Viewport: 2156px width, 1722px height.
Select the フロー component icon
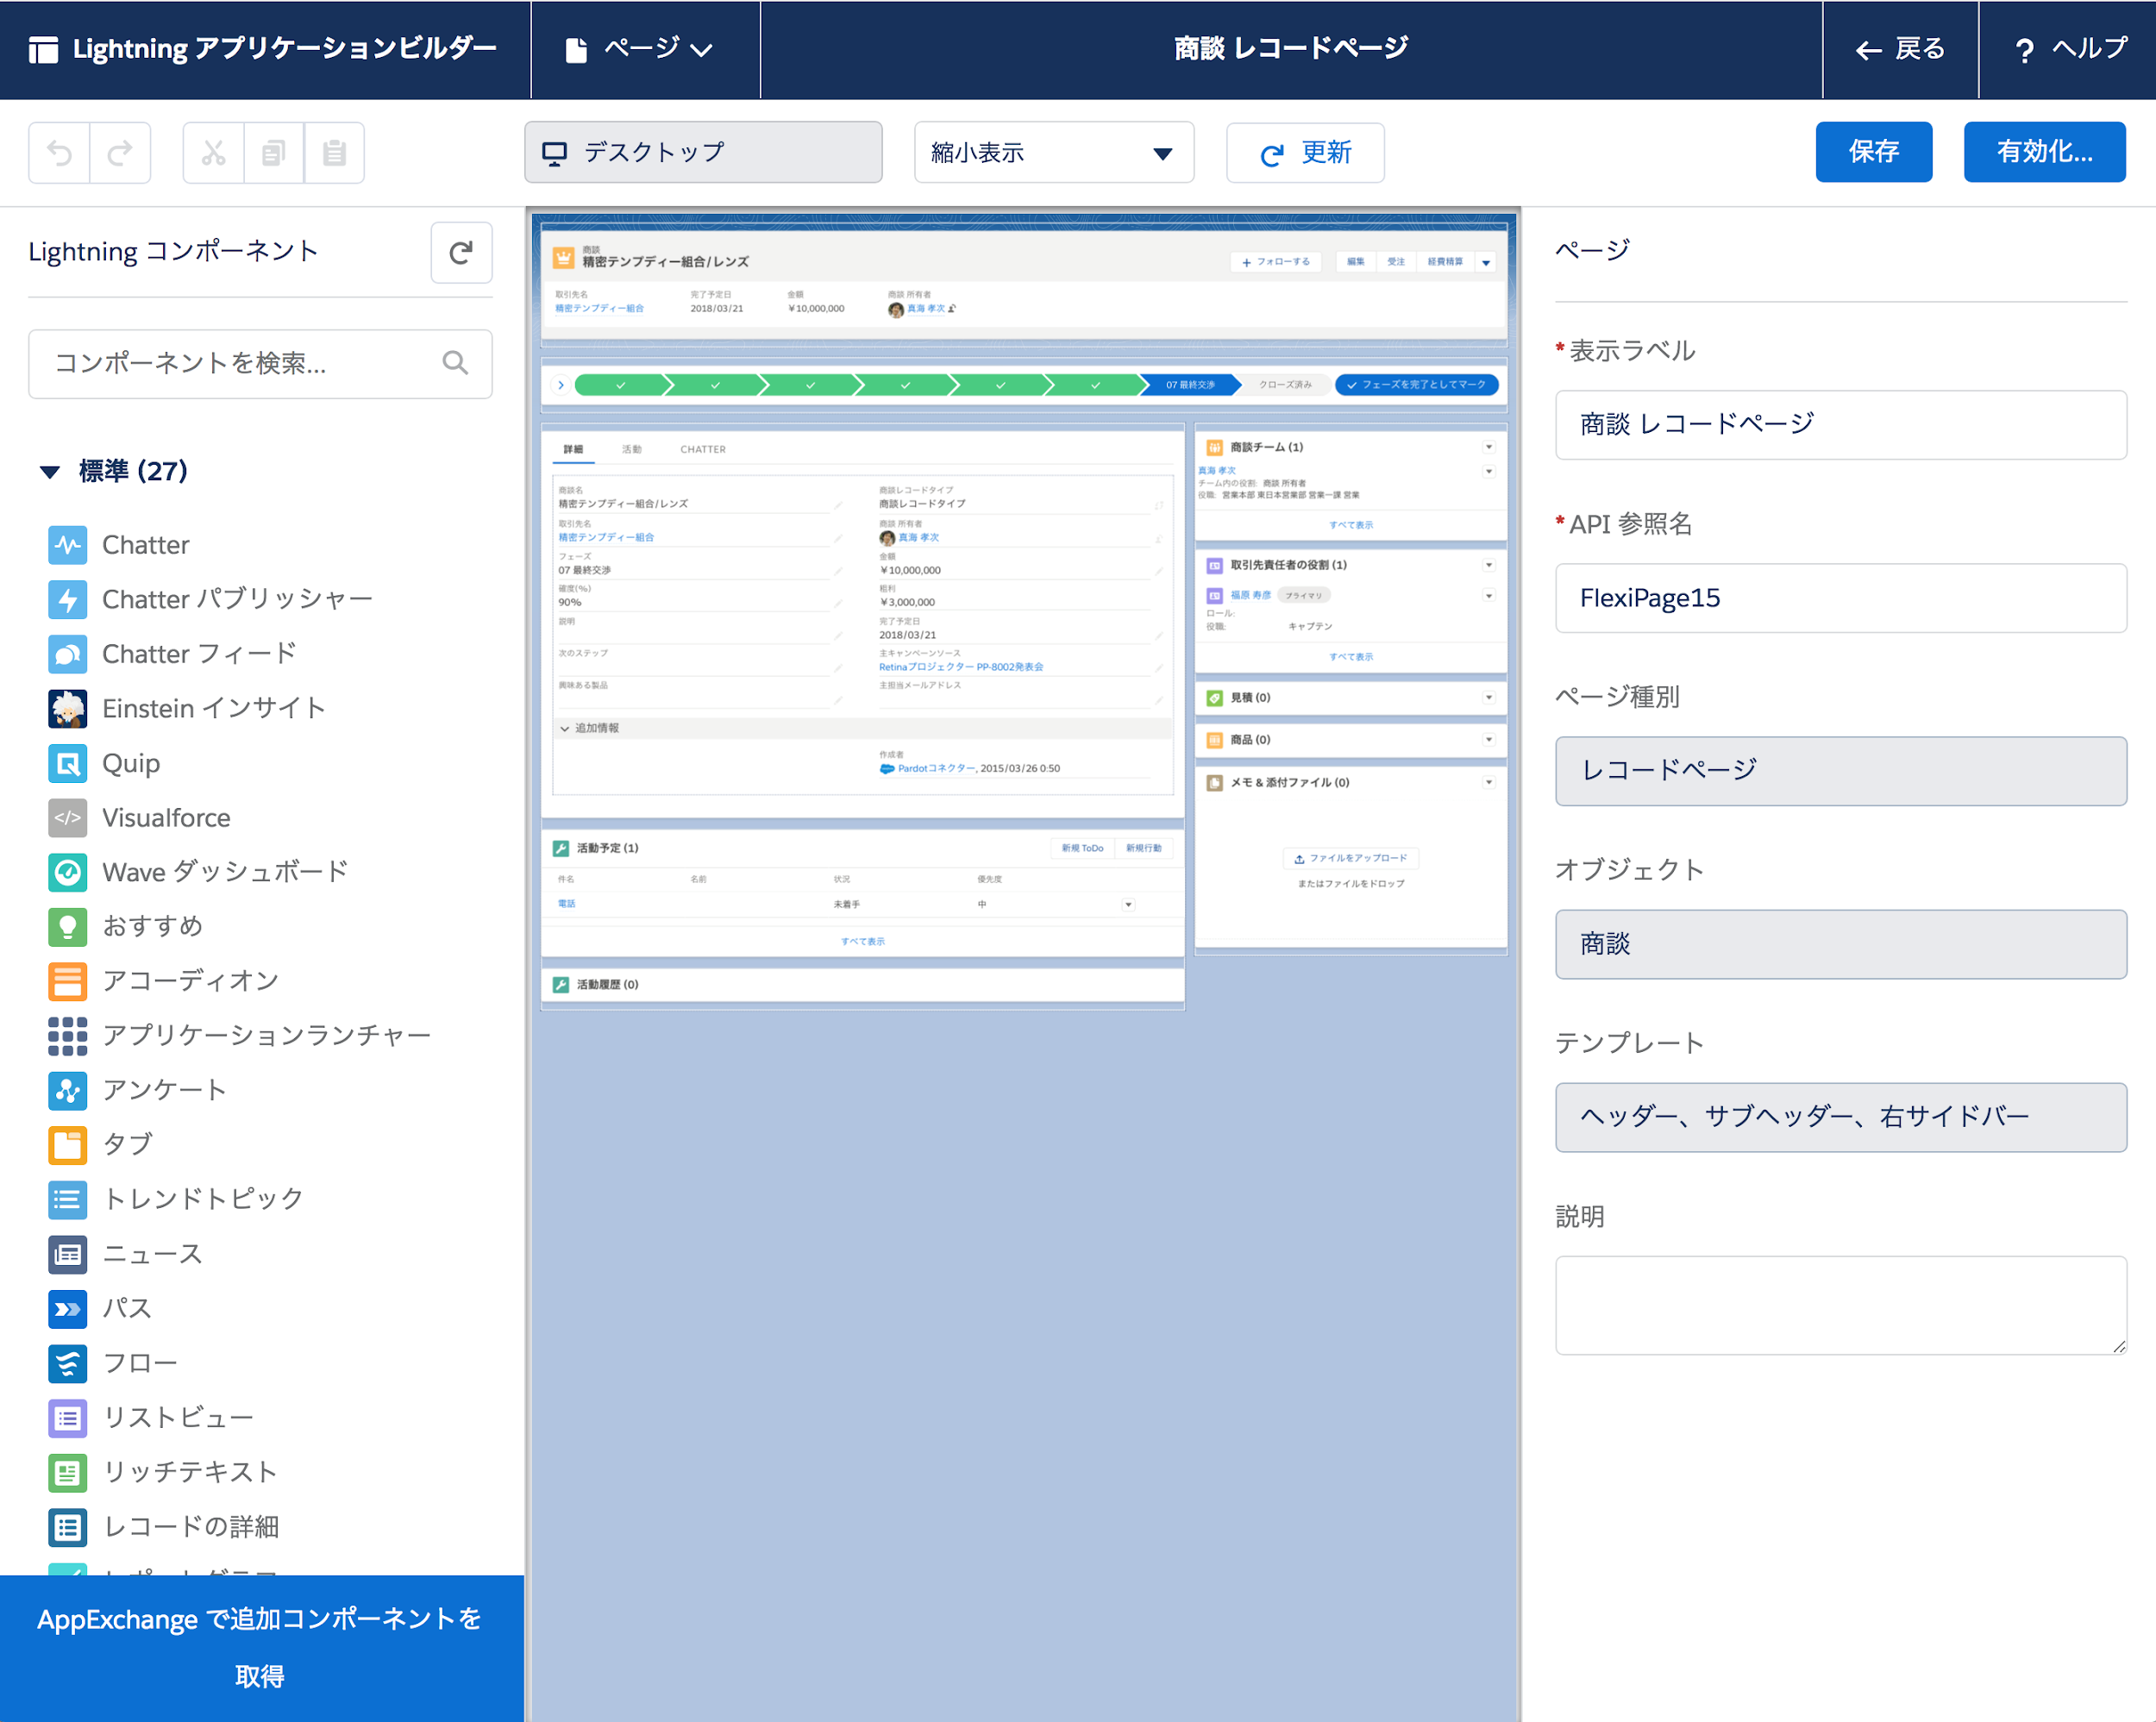click(67, 1363)
